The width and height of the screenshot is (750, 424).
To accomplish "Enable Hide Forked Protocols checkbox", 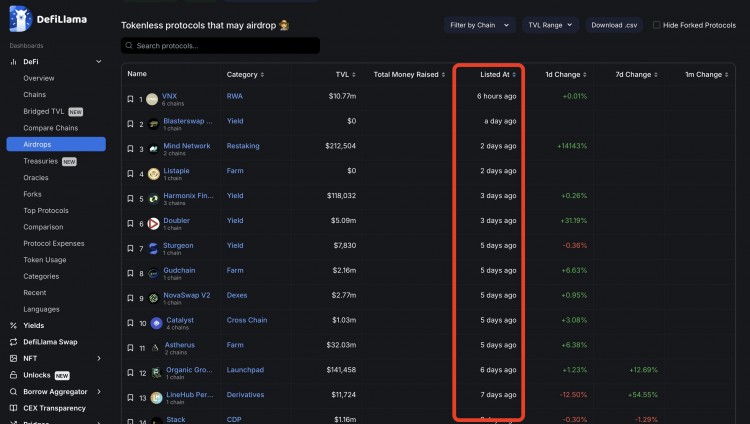I will click(657, 25).
